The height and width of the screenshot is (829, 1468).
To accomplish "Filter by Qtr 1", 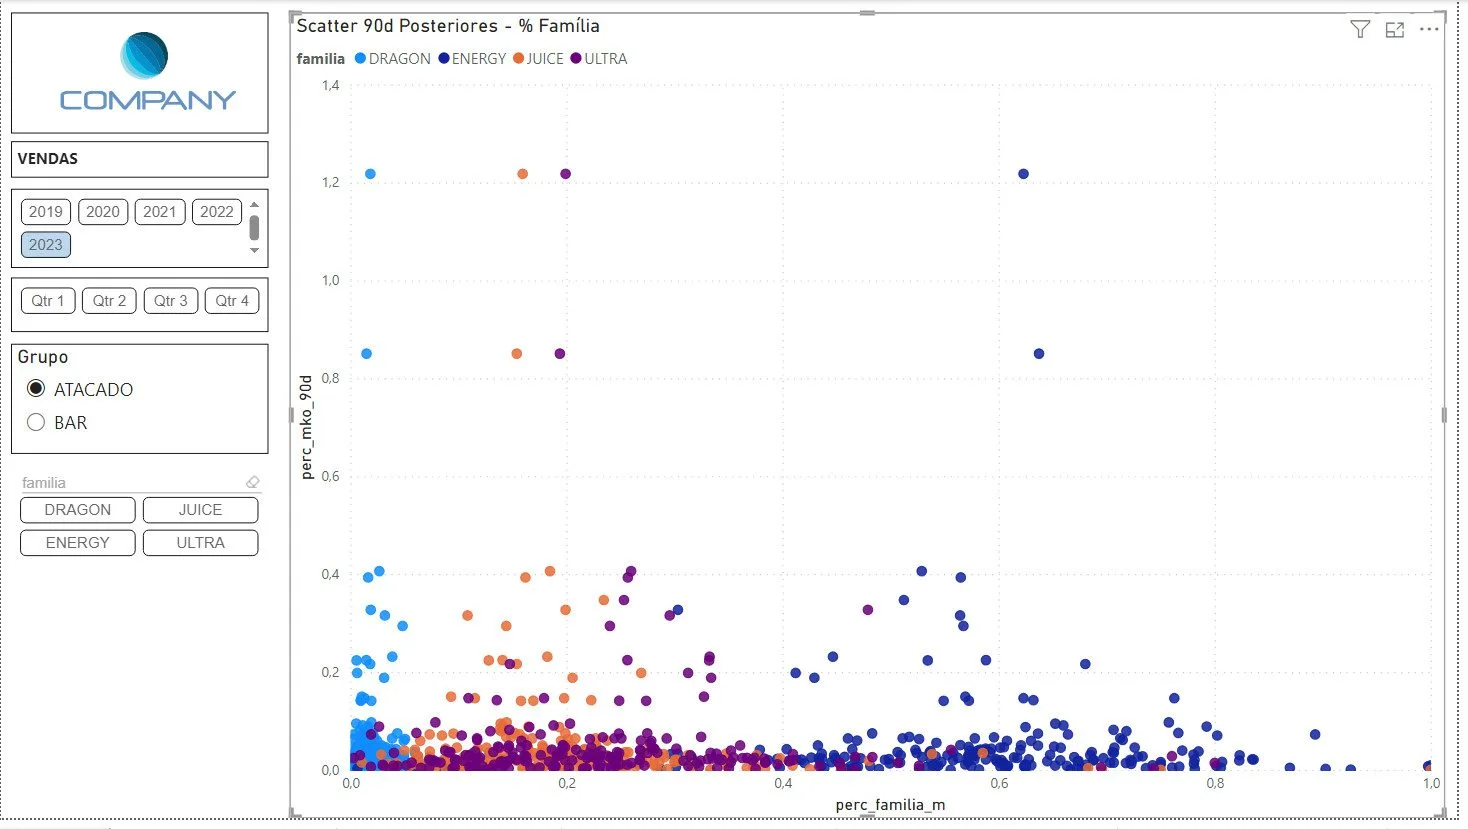I will [x=48, y=301].
